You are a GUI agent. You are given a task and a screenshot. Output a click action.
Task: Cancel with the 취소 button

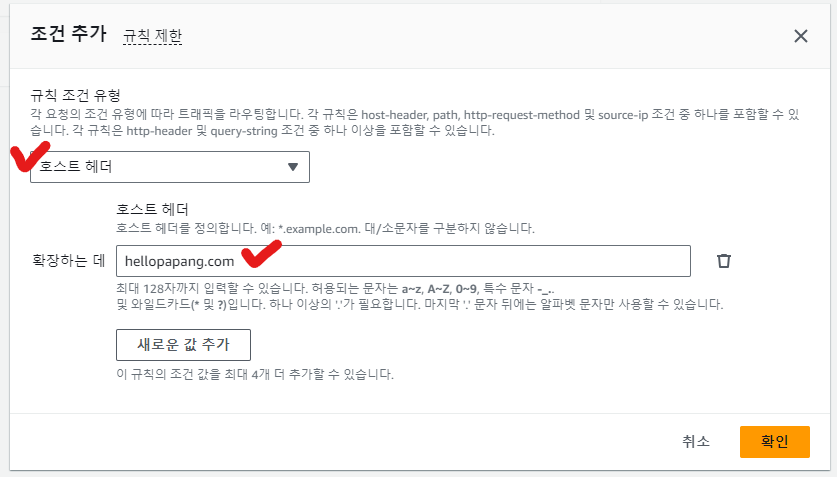coord(696,441)
